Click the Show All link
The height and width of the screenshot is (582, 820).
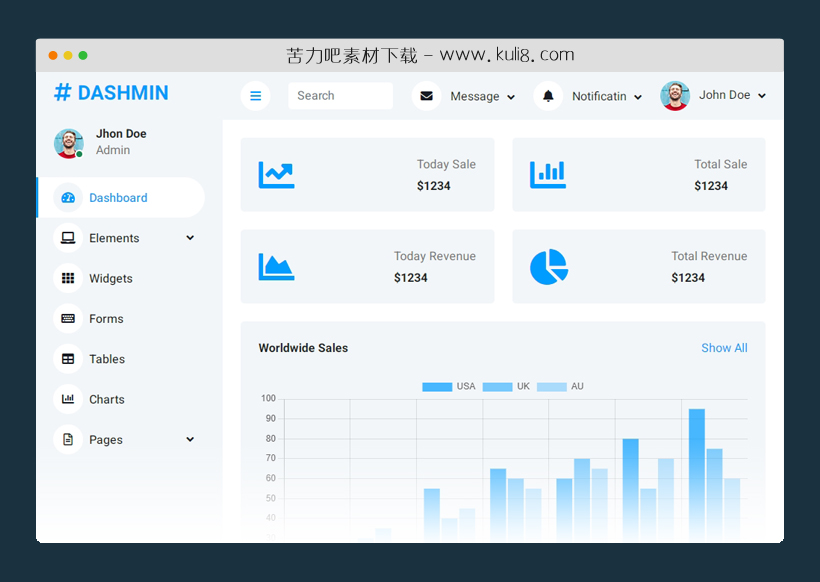point(724,348)
